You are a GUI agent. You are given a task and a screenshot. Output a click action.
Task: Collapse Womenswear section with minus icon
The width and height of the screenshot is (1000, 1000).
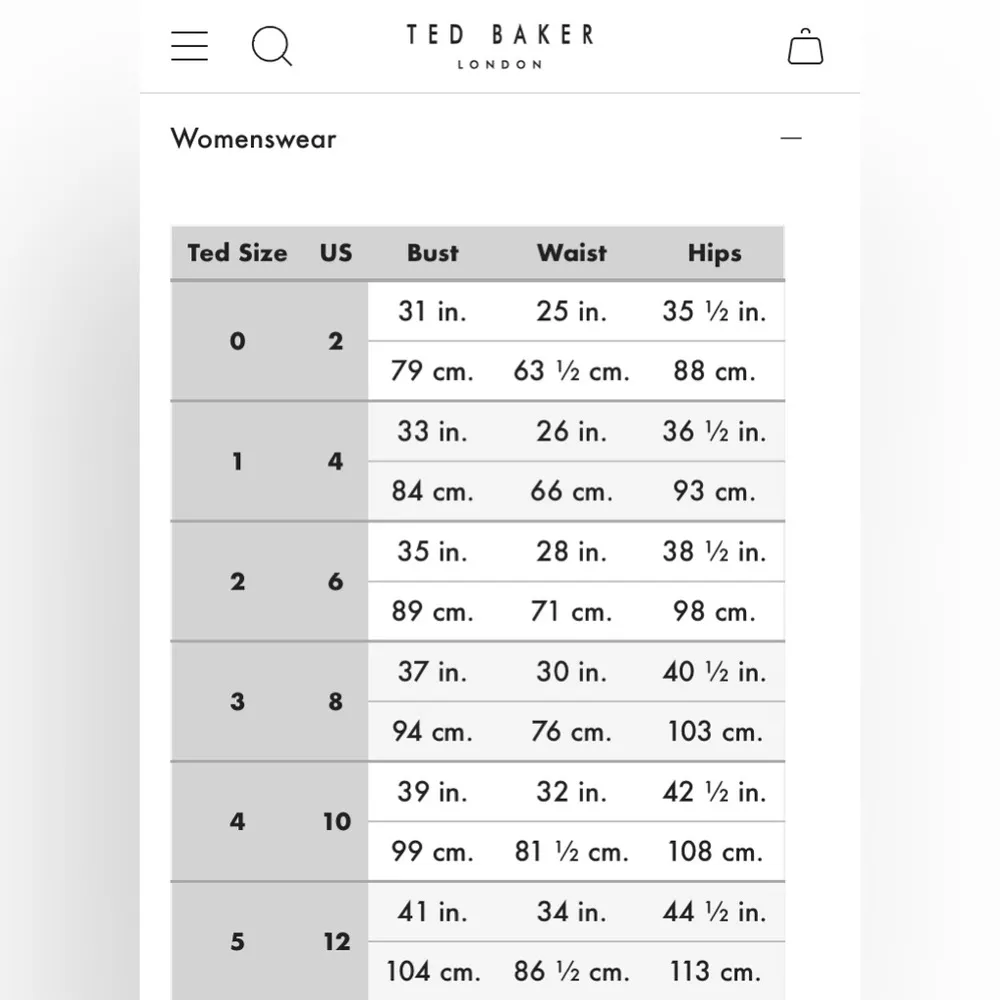click(x=791, y=138)
